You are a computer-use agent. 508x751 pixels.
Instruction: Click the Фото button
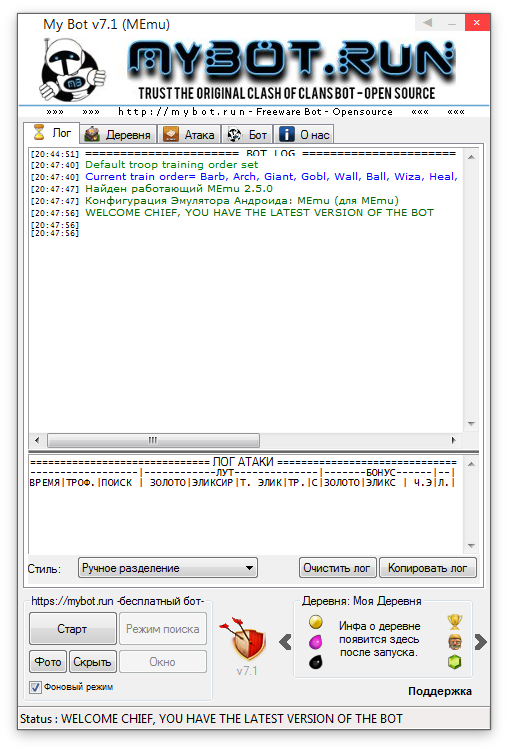tap(48, 661)
